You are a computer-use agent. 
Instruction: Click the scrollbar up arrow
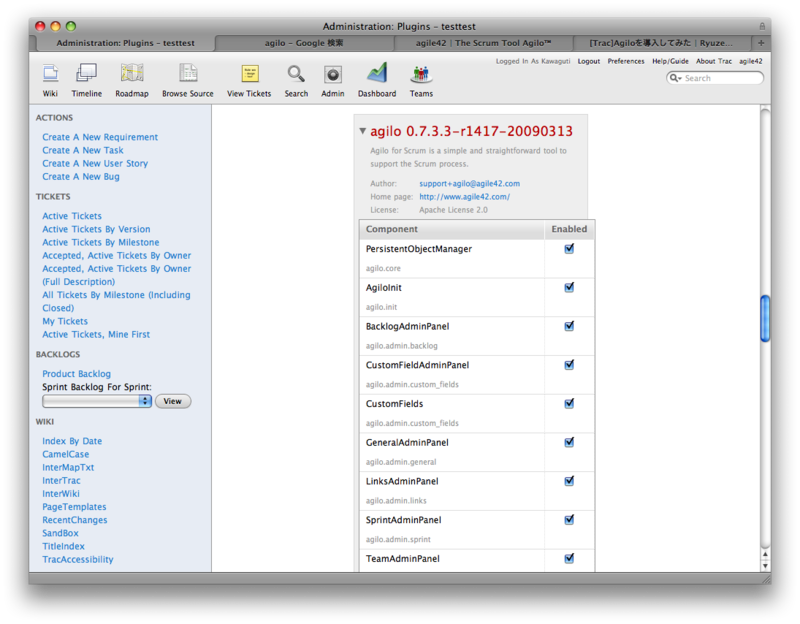(765, 555)
